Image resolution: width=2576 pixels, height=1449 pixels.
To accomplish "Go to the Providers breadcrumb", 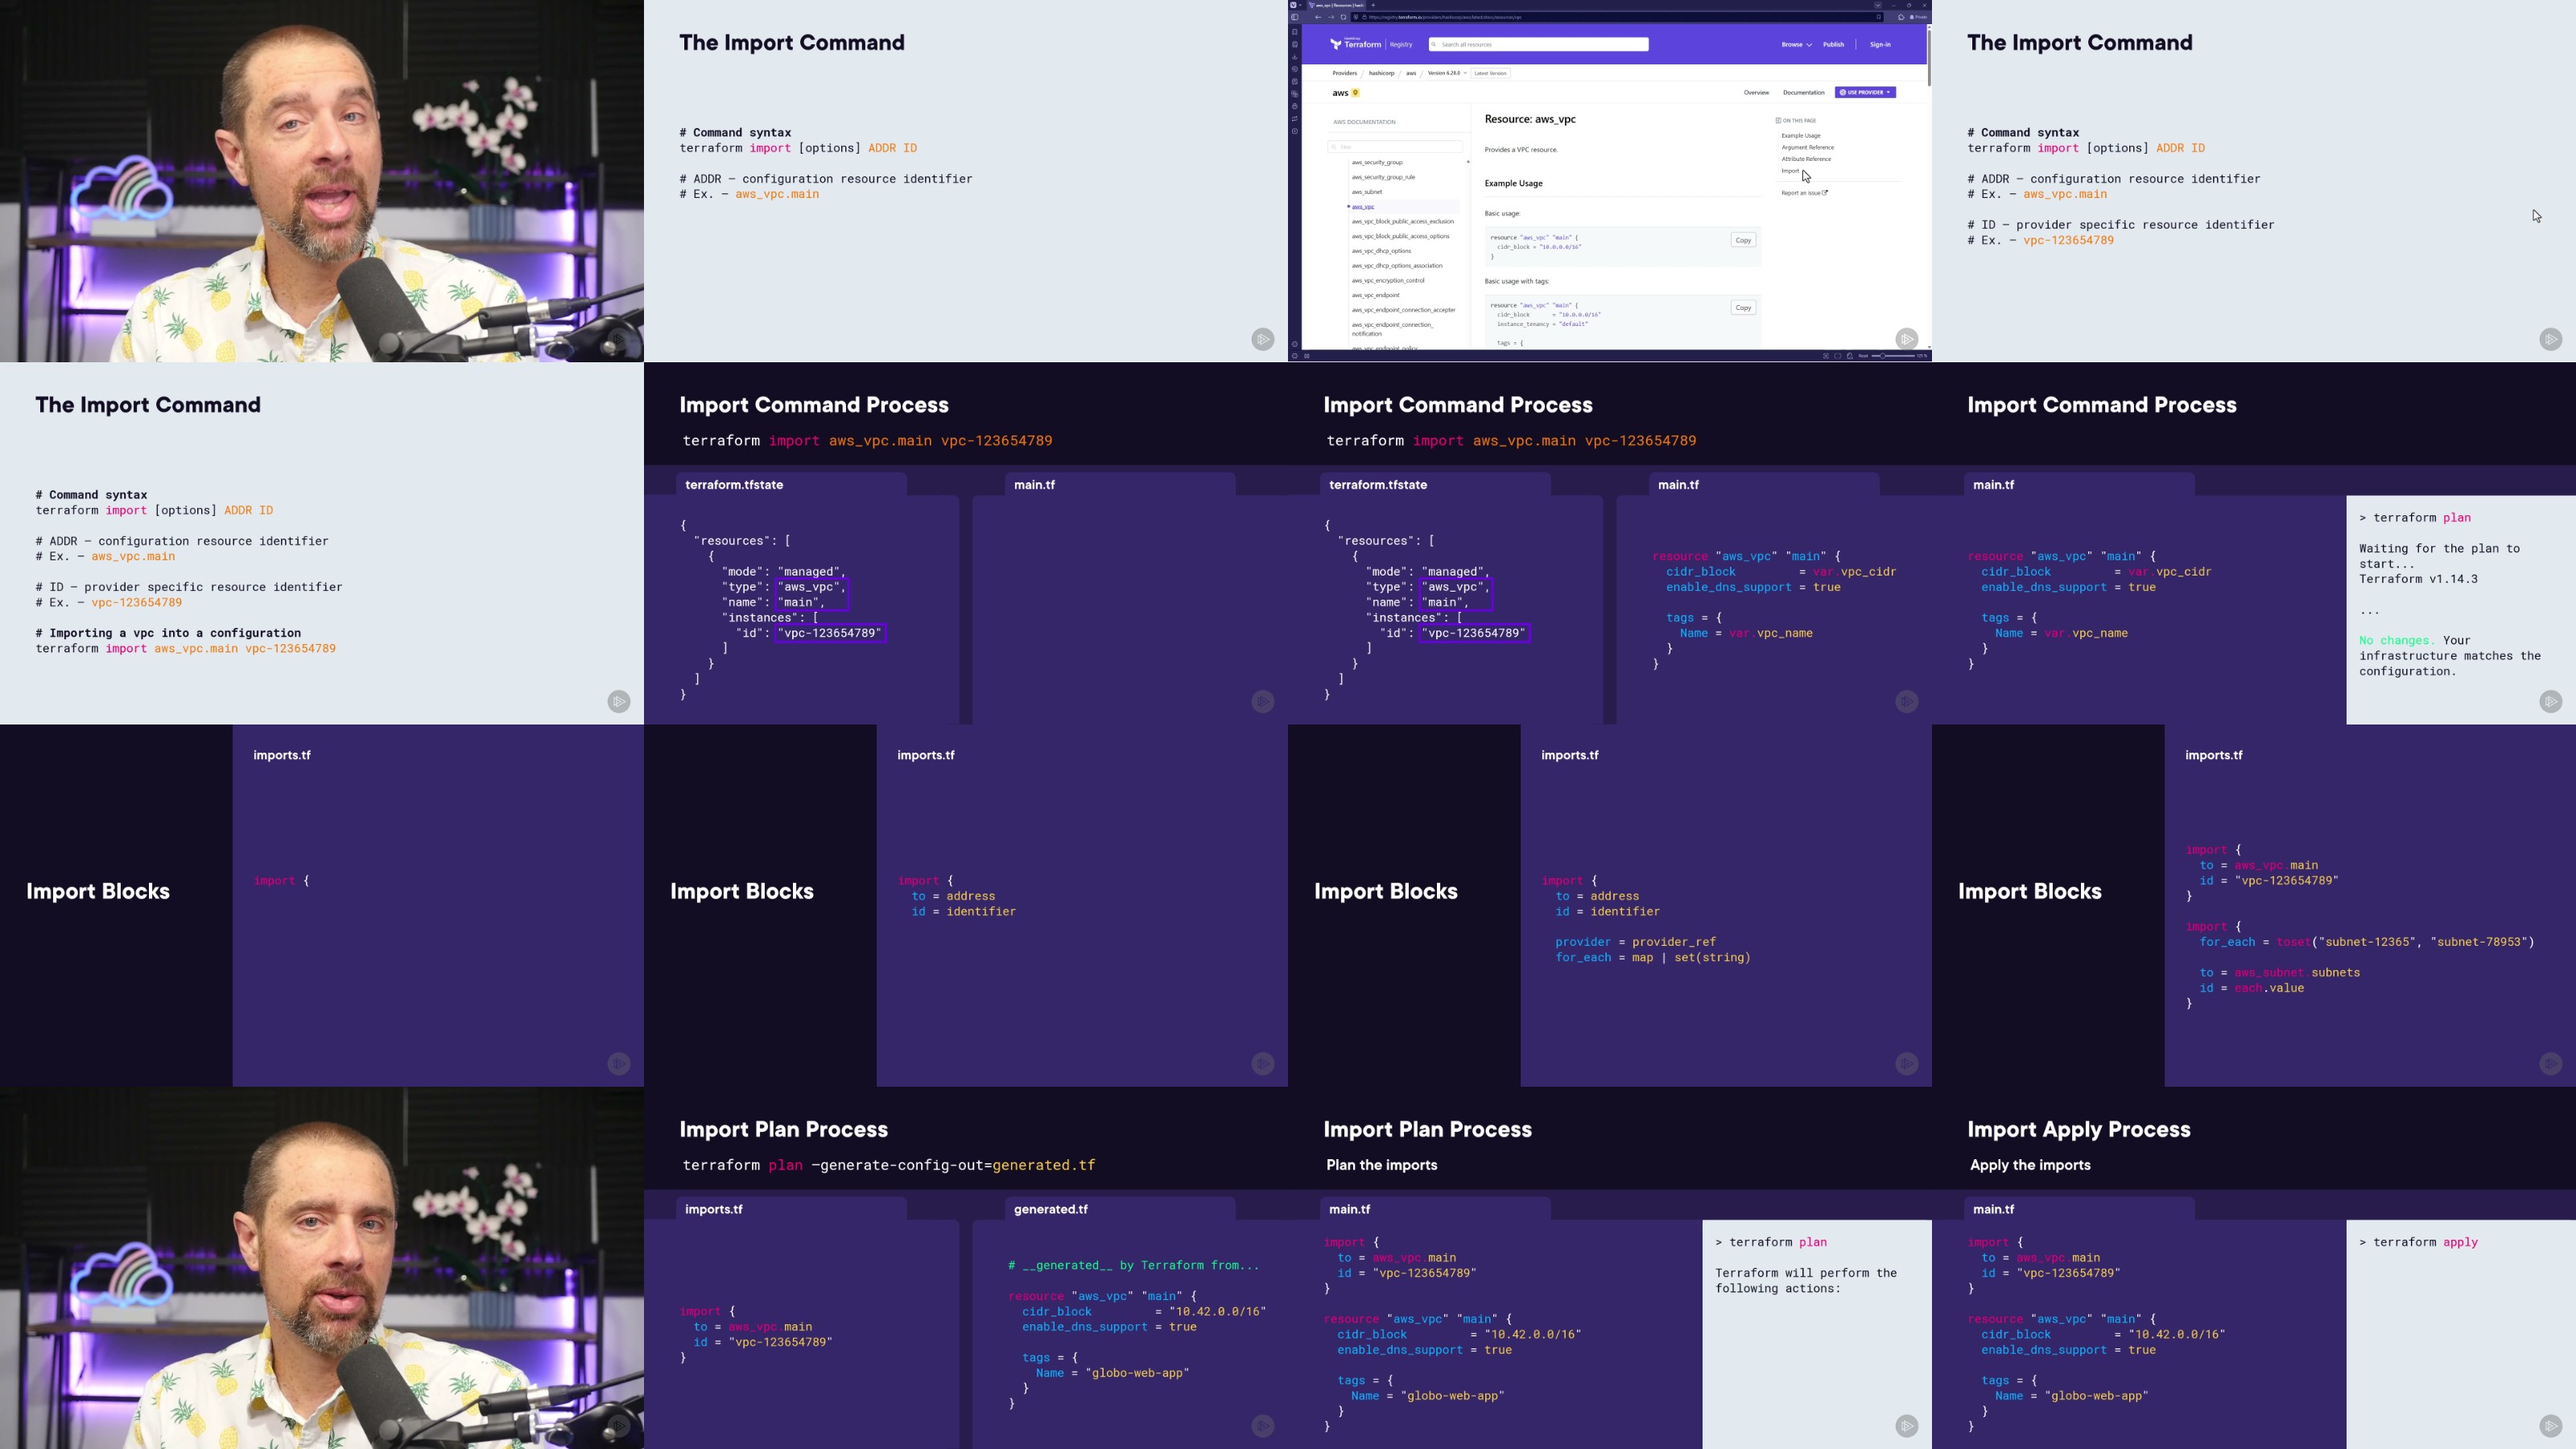I will click(1345, 73).
